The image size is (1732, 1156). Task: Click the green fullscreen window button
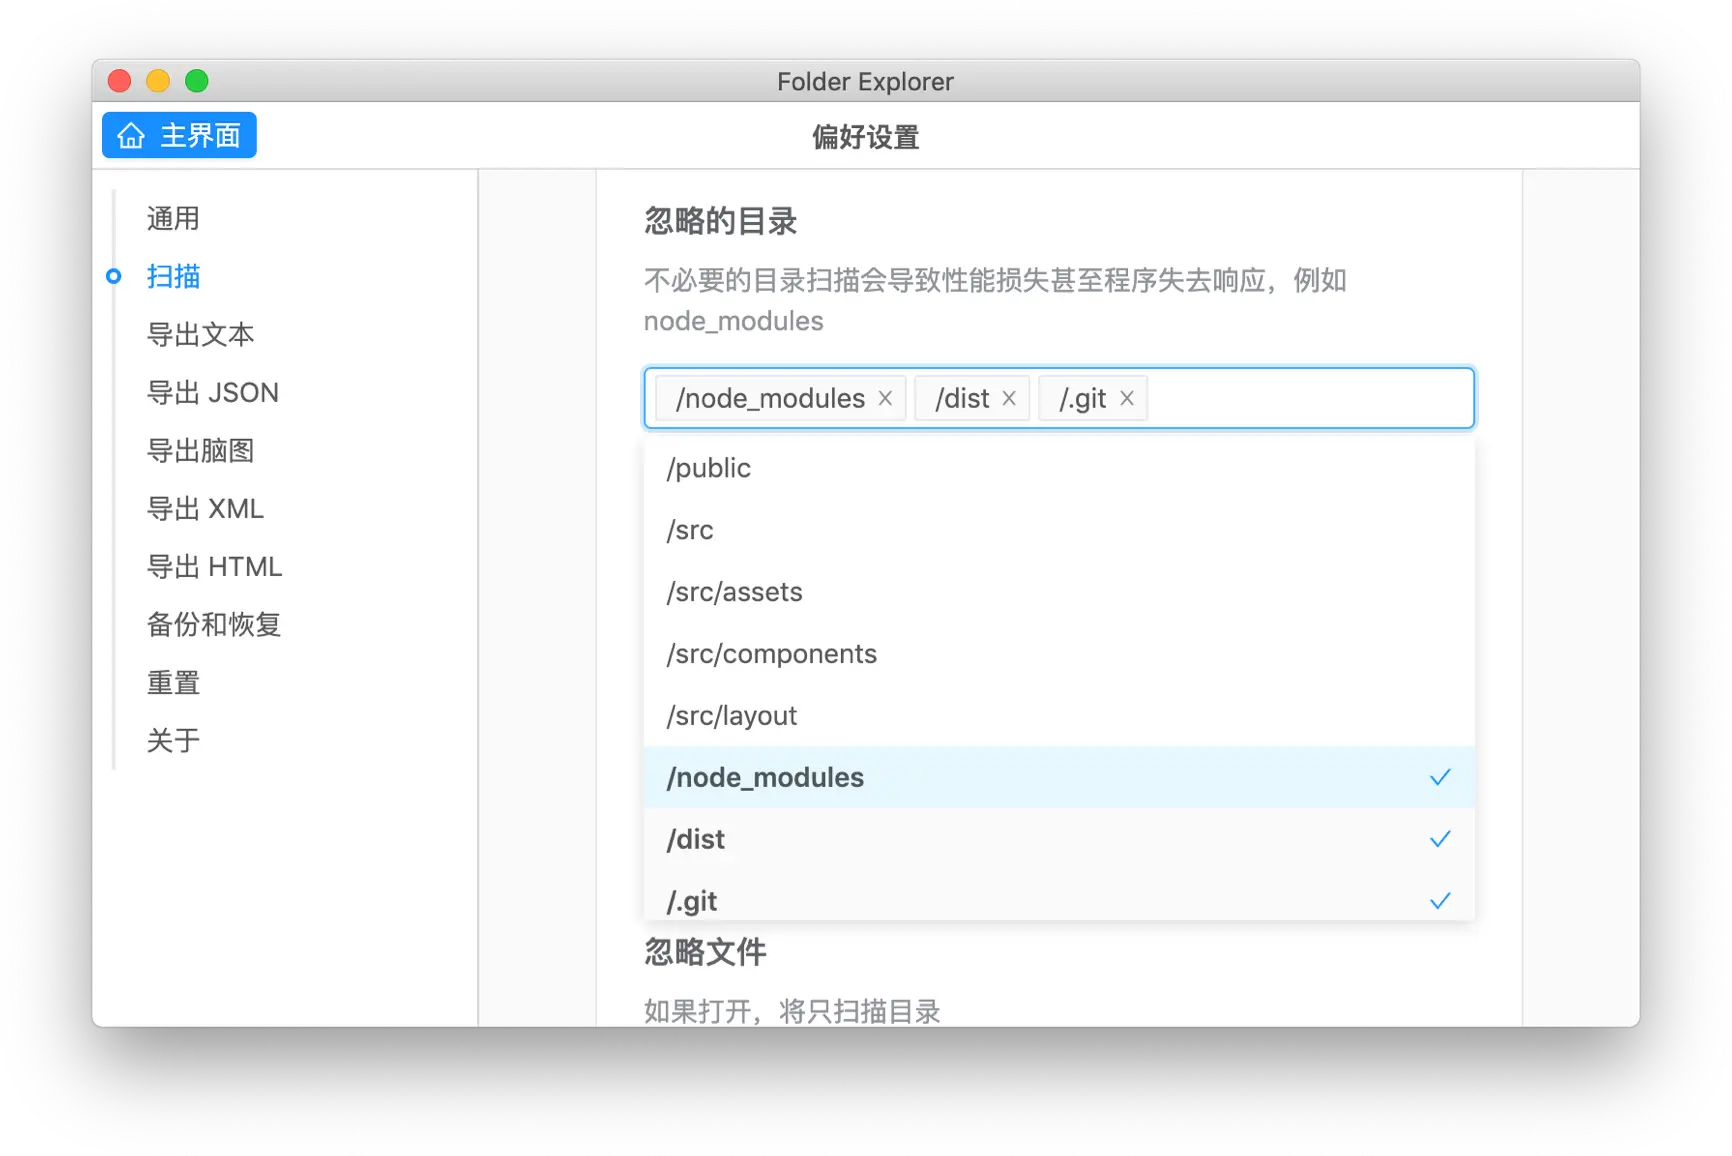point(197,81)
